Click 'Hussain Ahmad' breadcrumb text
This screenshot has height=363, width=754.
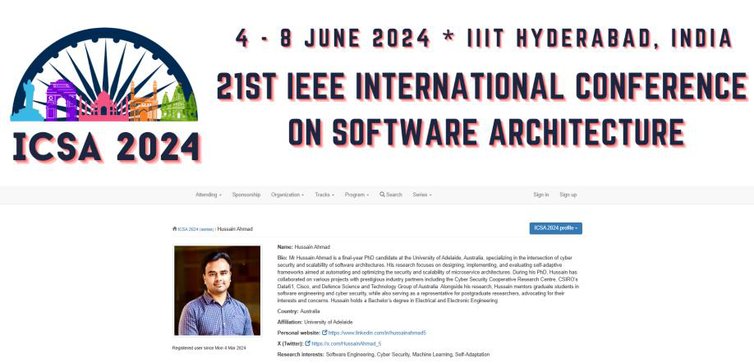pyautogui.click(x=235, y=229)
